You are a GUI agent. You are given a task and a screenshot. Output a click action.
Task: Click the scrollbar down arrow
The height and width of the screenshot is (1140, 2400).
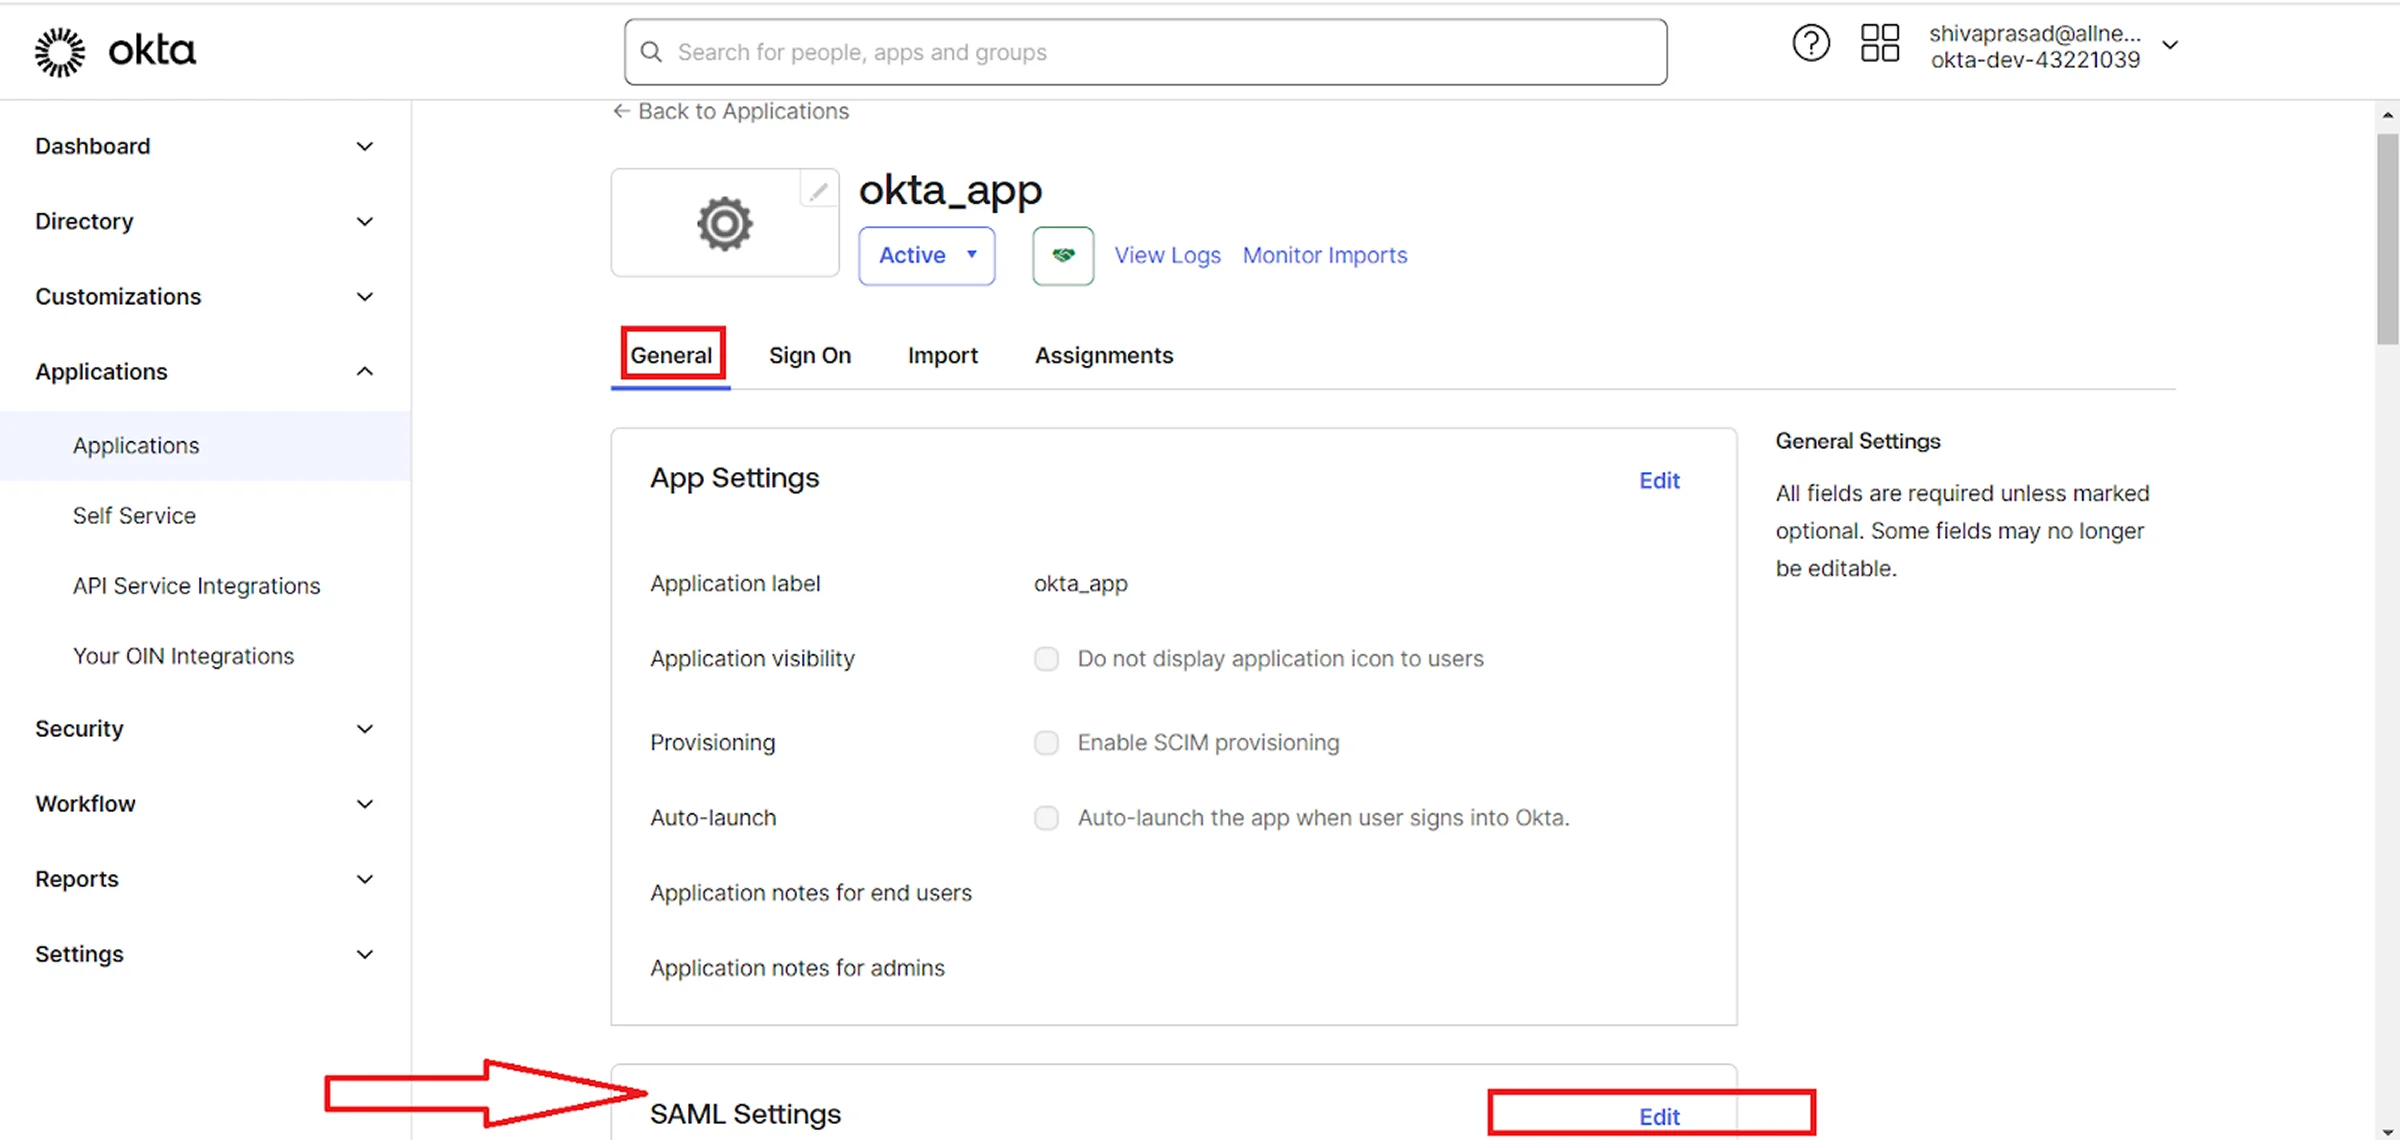(2388, 1131)
